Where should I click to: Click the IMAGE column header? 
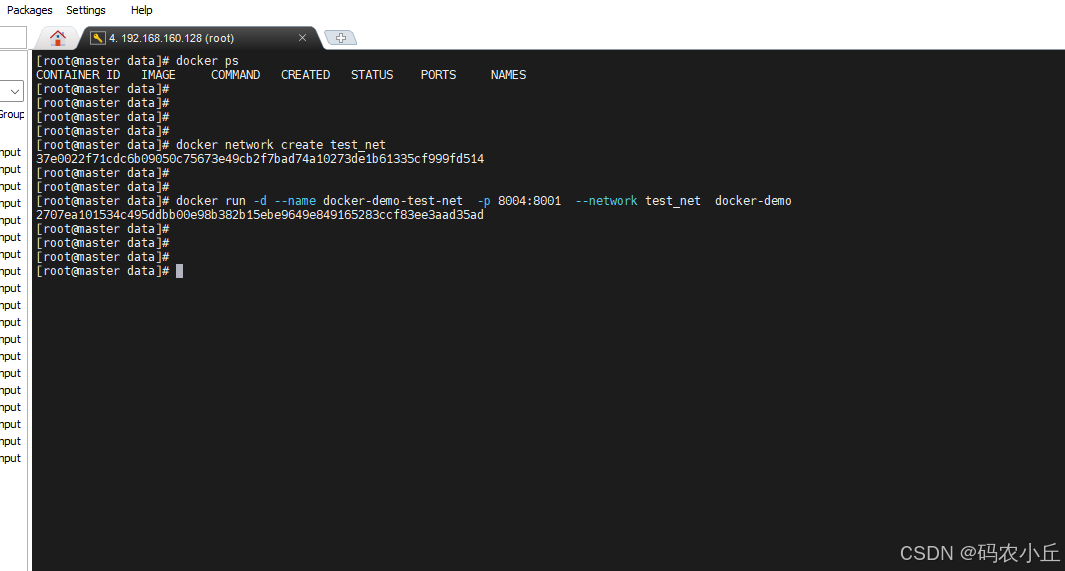coord(158,75)
